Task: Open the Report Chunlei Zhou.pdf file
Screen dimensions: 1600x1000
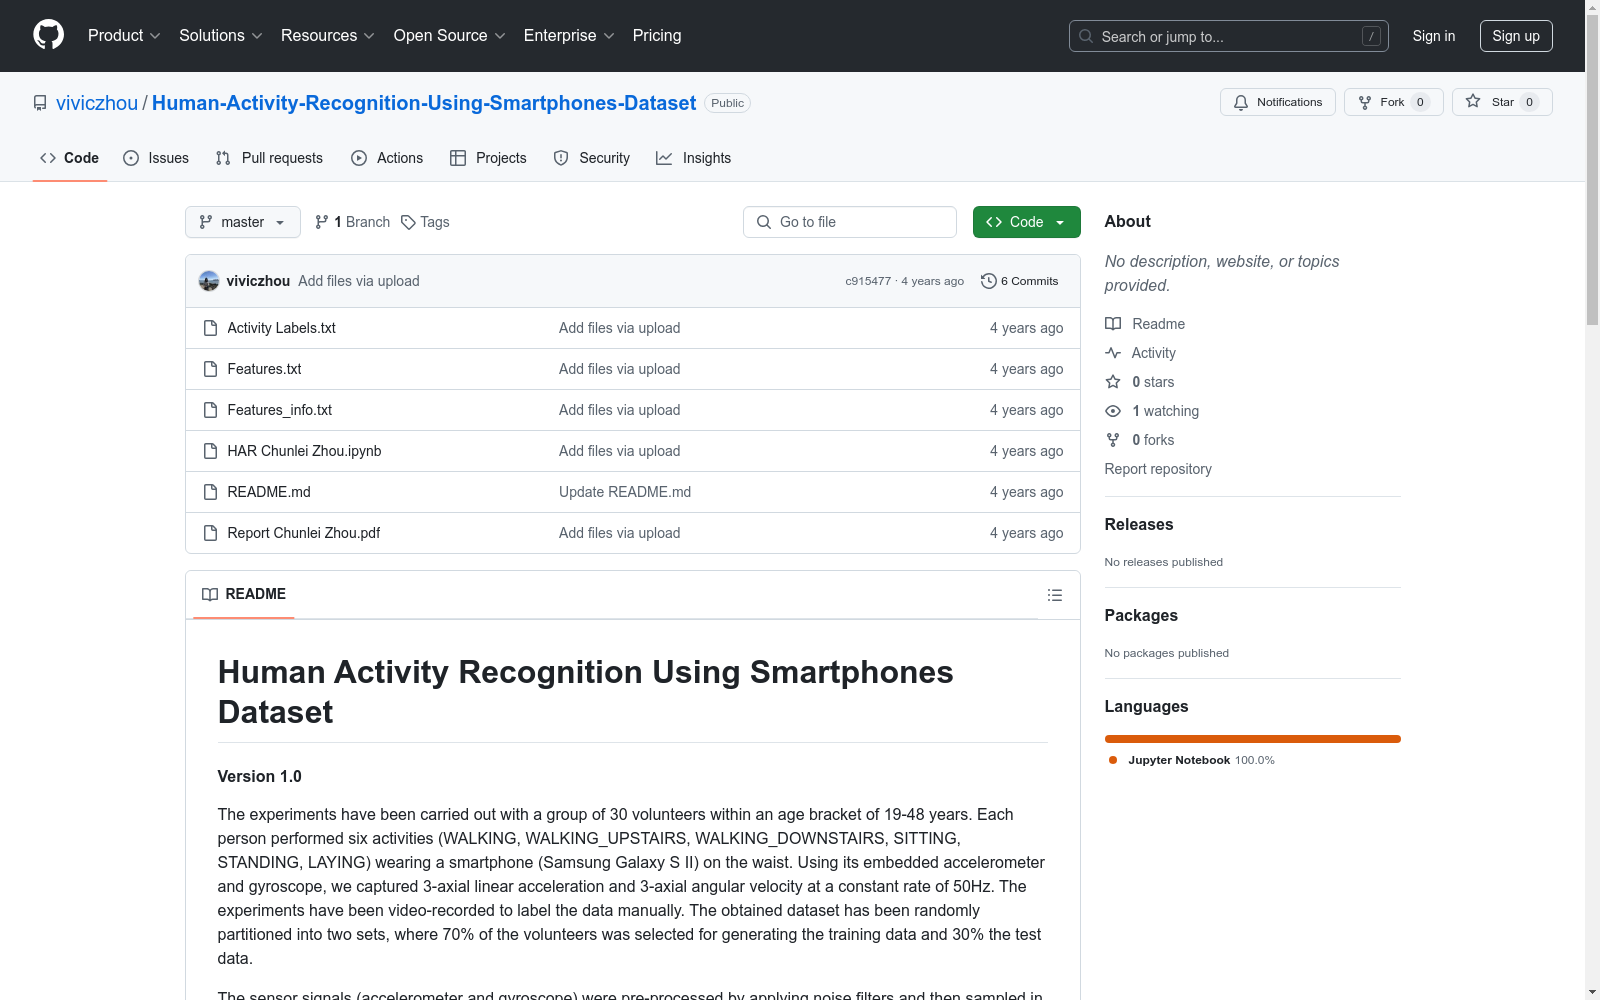Action: (304, 533)
